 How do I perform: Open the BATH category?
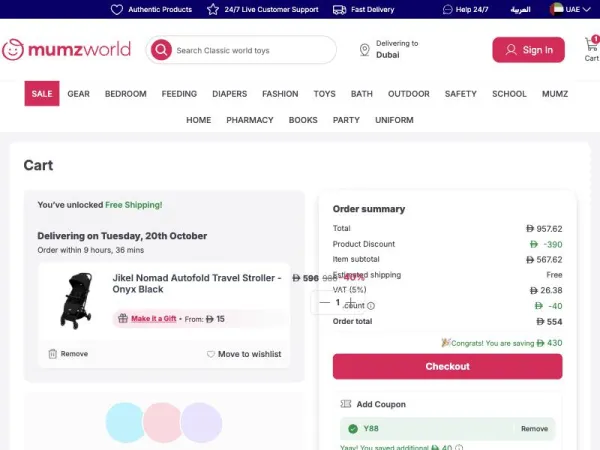coord(362,94)
